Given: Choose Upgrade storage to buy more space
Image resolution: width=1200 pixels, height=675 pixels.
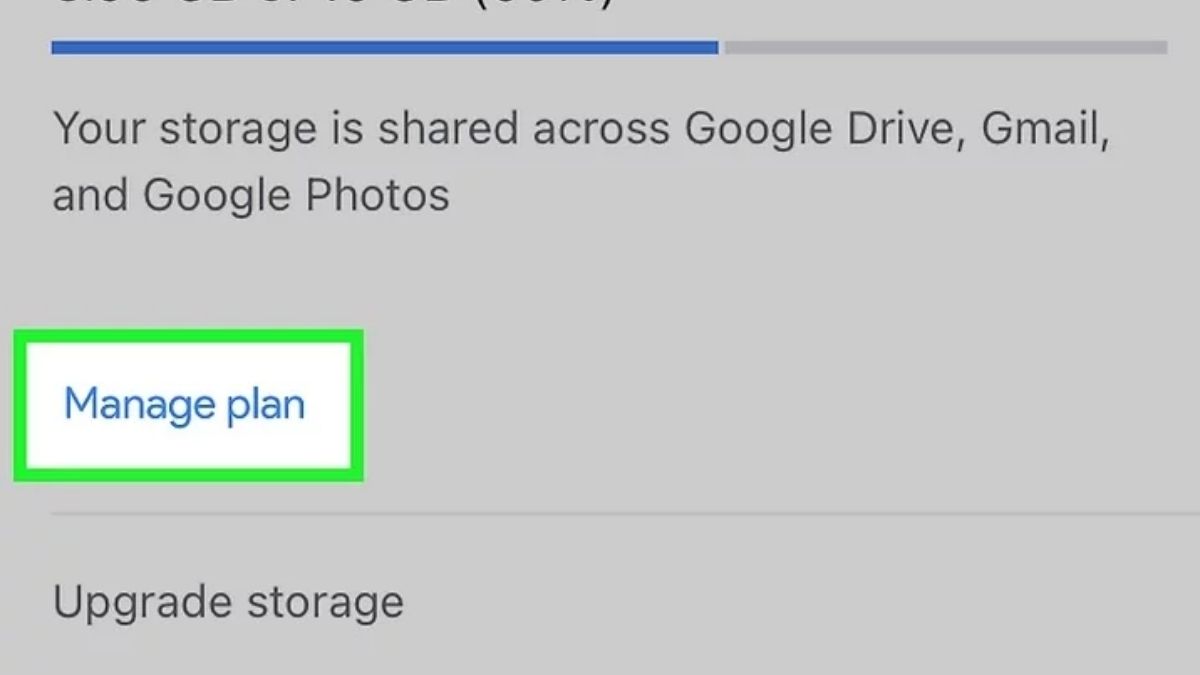Looking at the screenshot, I should (x=230, y=601).
